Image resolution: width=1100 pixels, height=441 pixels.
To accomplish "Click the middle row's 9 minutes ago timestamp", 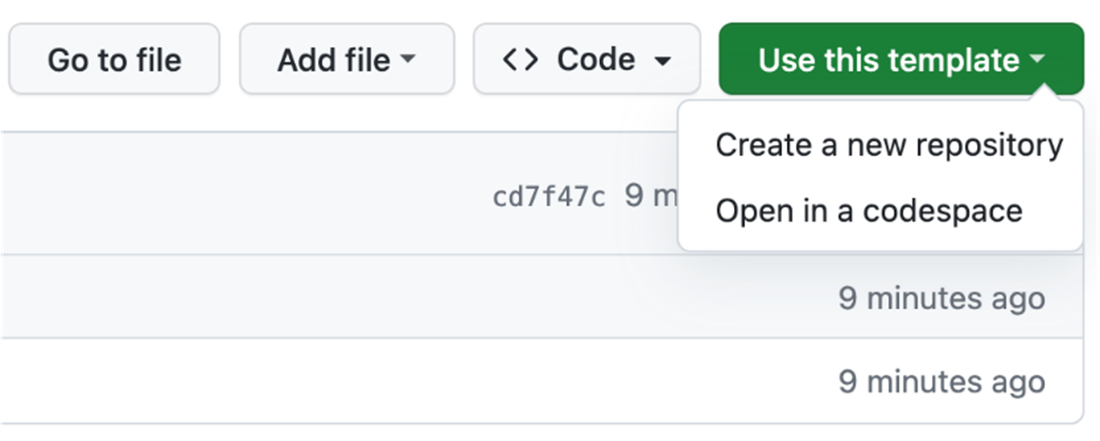I will 942,298.
